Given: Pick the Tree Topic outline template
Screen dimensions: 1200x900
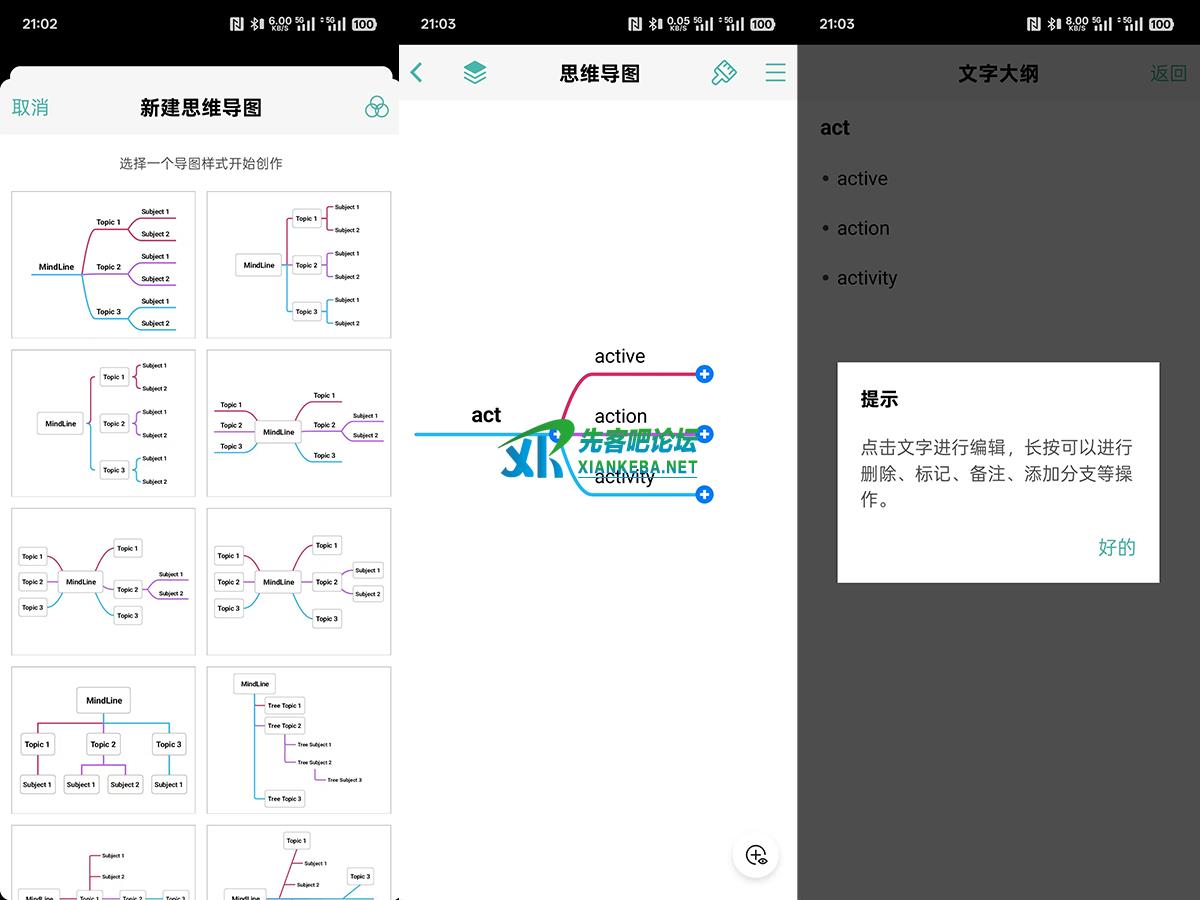Looking at the screenshot, I should tap(299, 740).
